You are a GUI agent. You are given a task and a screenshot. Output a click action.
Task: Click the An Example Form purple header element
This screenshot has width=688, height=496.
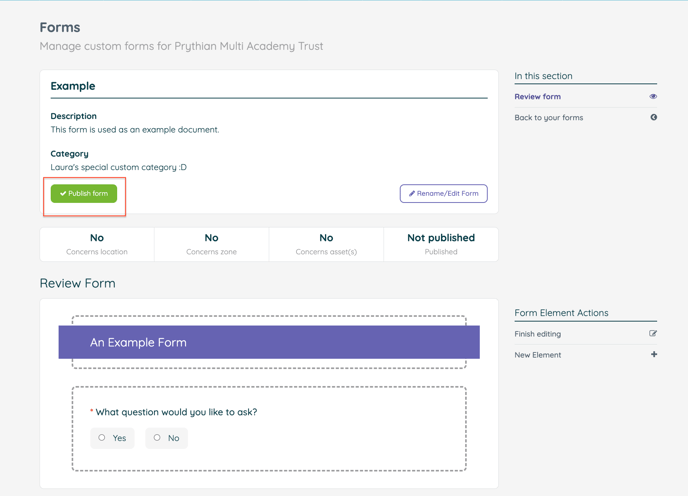pos(269,342)
